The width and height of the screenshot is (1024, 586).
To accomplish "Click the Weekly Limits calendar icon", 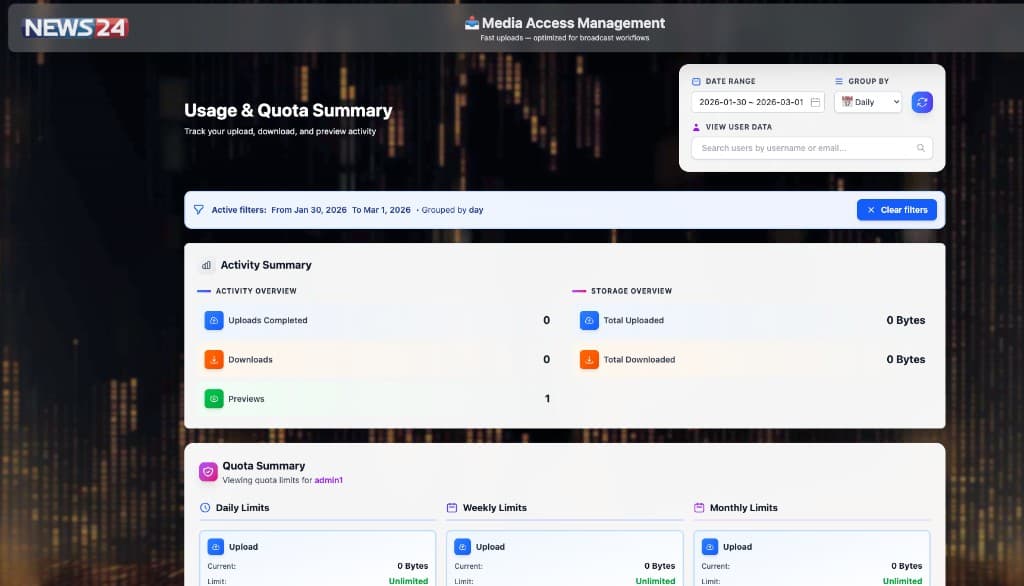I will point(452,507).
